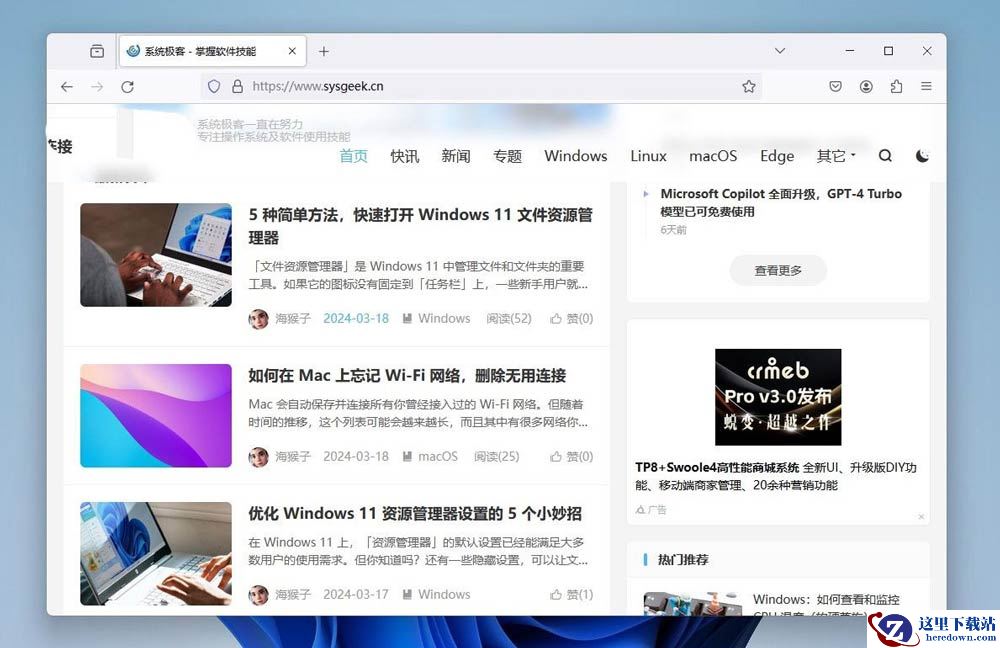Viewport: 1000px width, 648px height.
Task: Click the Windows category tag beside 2024-03-18
Action: (437, 318)
